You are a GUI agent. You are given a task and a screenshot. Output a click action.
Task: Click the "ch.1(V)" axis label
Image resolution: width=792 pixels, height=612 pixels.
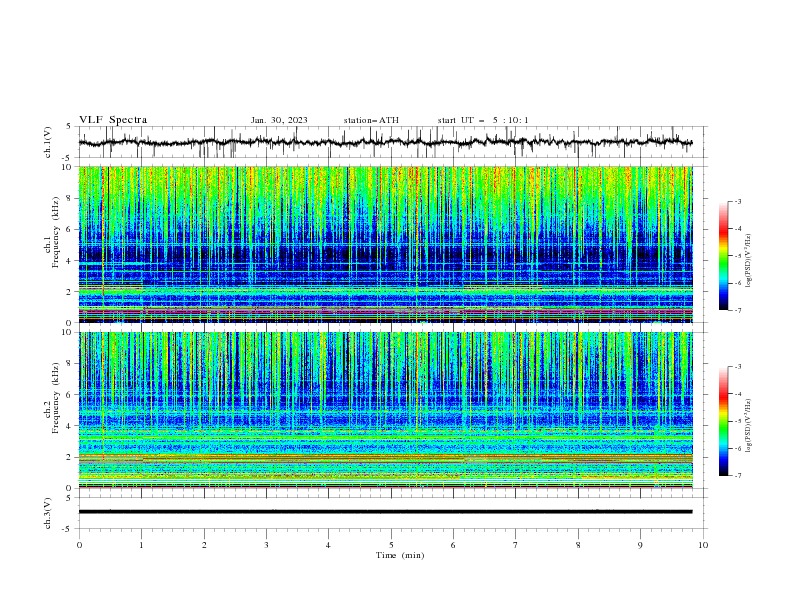click(48, 142)
